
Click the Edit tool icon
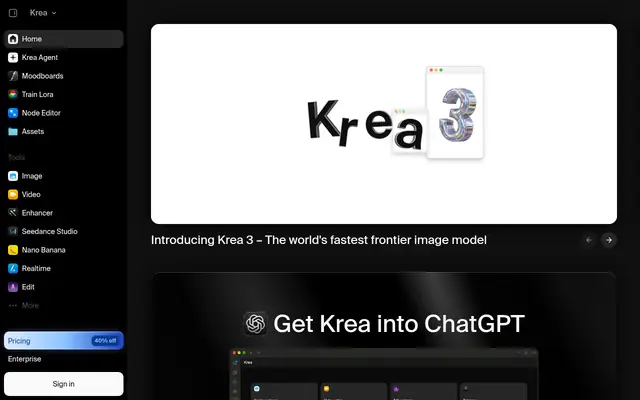(13, 287)
